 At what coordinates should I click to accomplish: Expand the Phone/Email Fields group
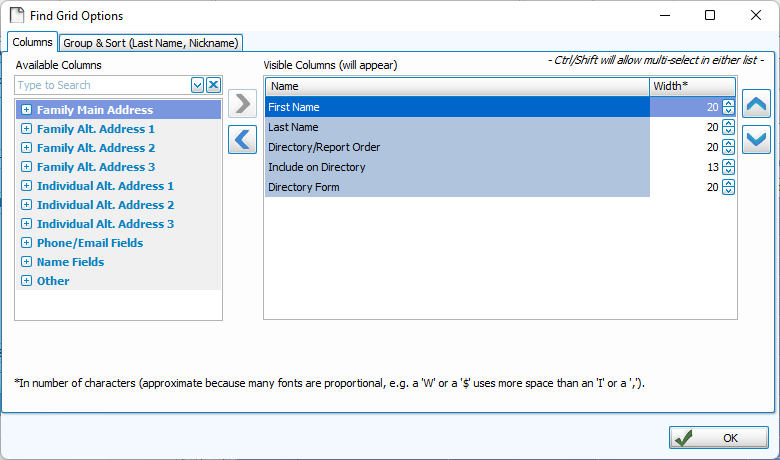26,243
